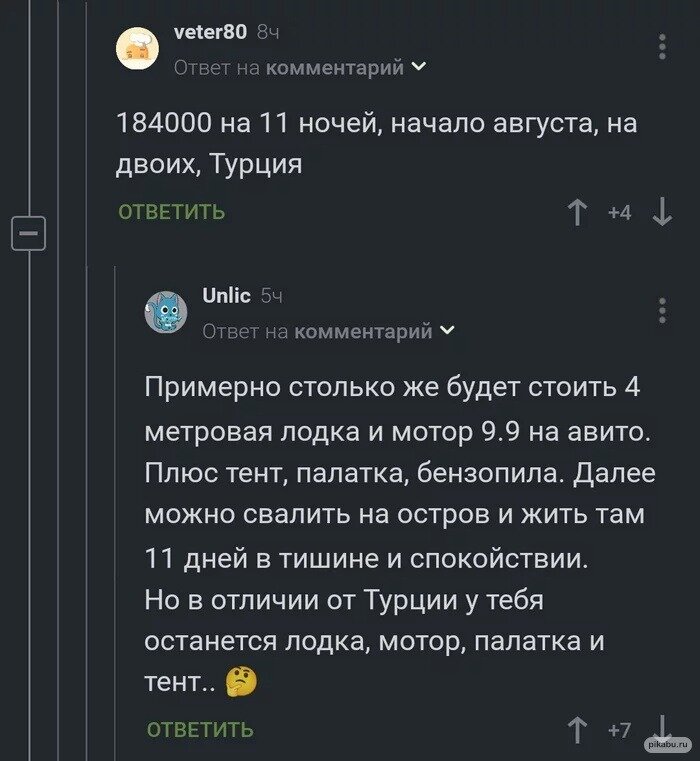Click the 8ч timestamp on veter80's comment
The image size is (700, 761).
(268, 33)
